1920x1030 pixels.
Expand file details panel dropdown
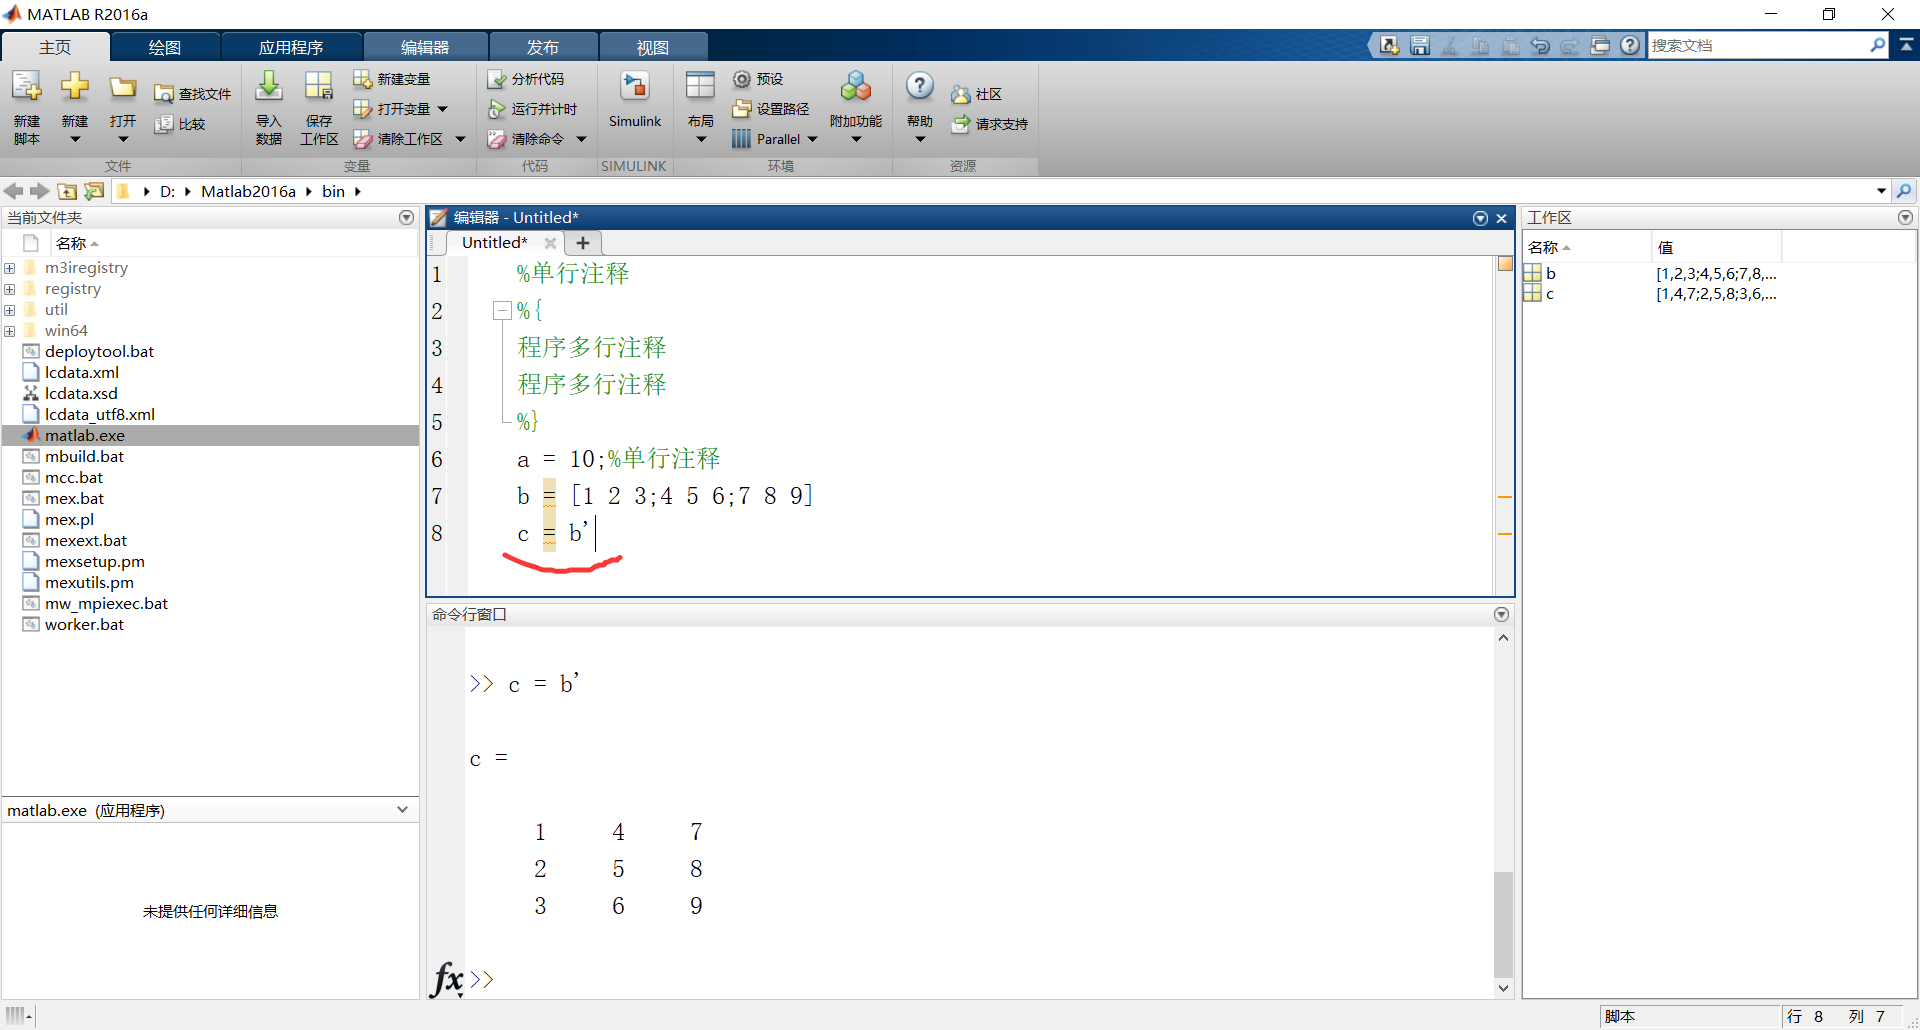[x=402, y=810]
